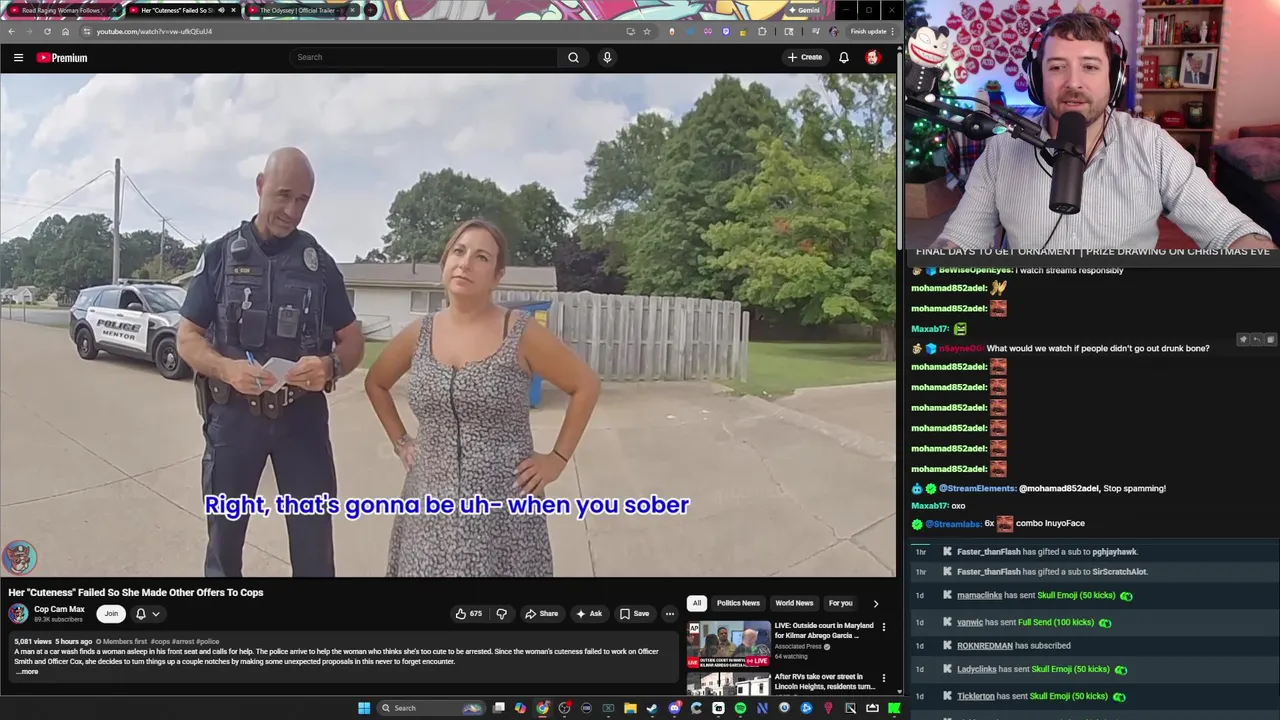Viewport: 1280px width, 720px height.
Task: Open the After RVs take over street video
Action: [824, 682]
